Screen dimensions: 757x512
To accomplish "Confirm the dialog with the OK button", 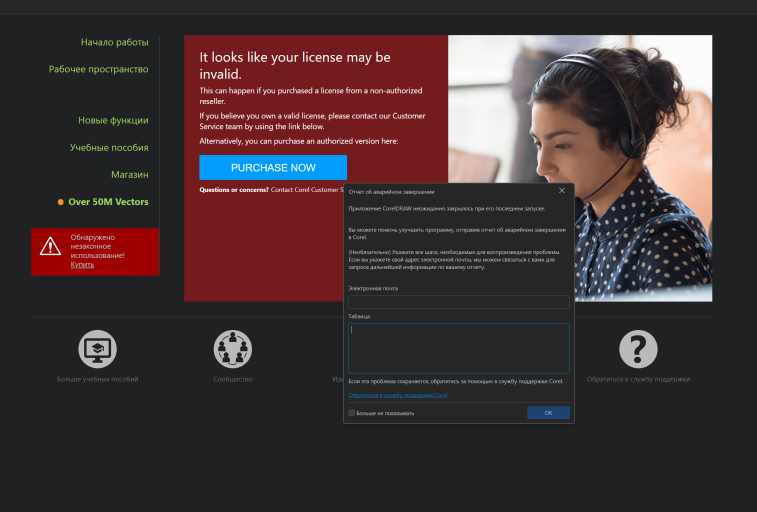I will (548, 413).
